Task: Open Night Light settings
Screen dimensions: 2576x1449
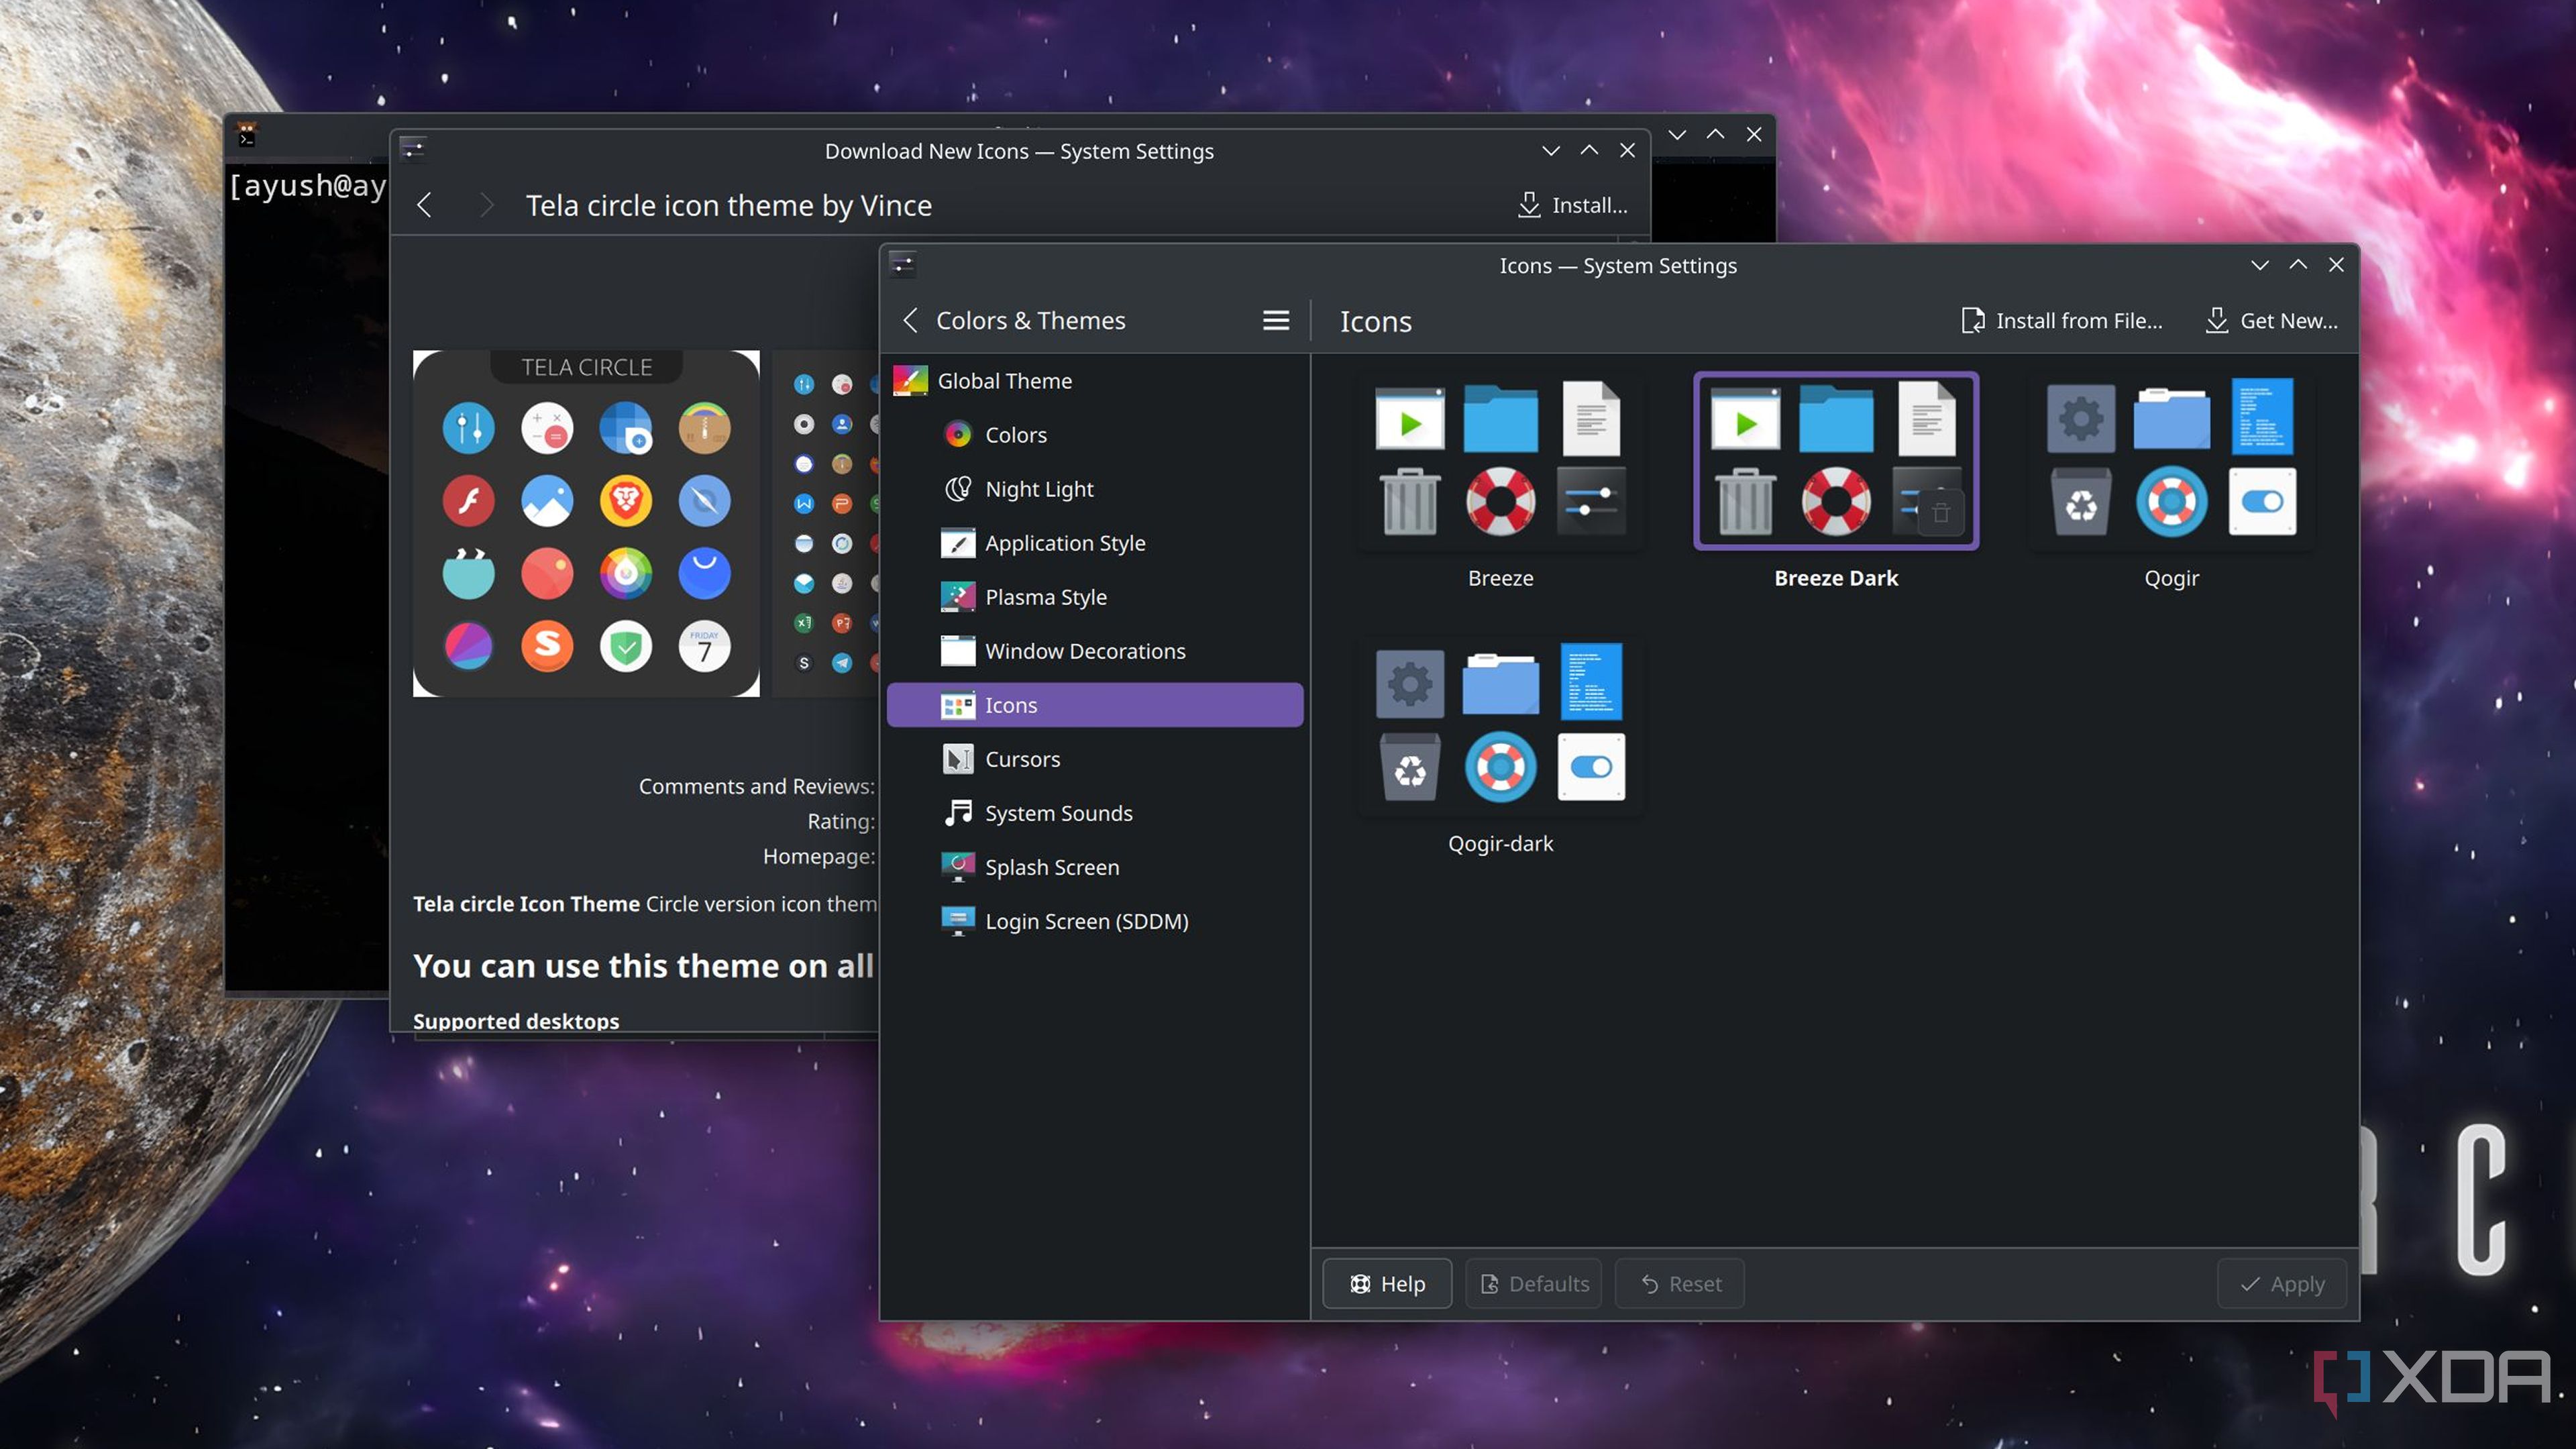Action: 1095,489
